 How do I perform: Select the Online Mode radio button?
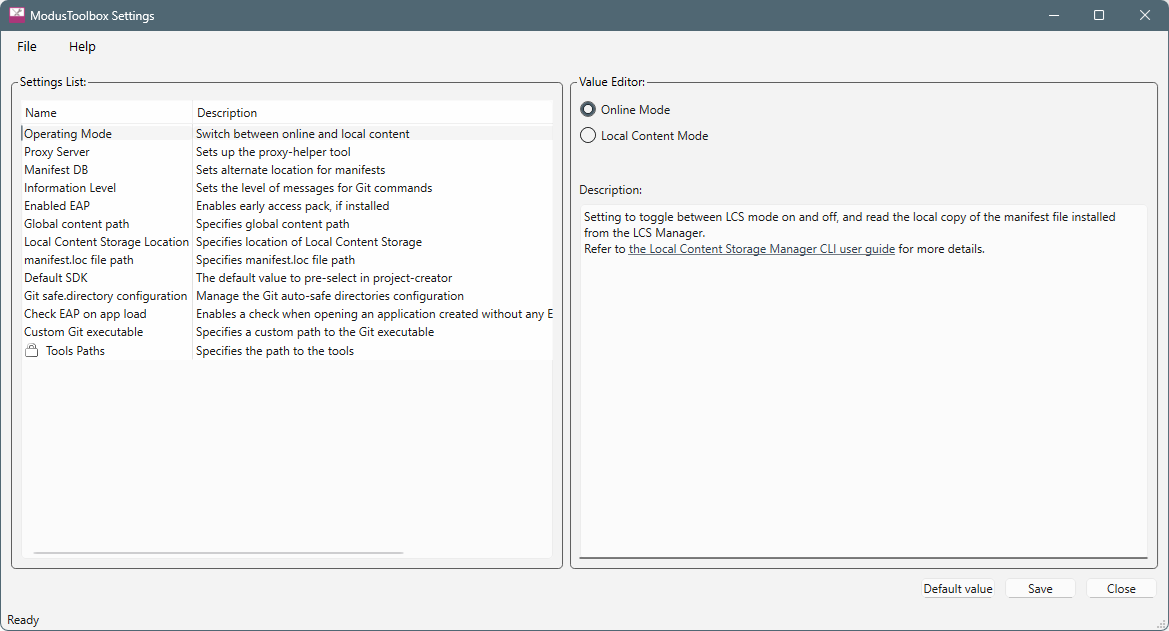click(x=588, y=110)
